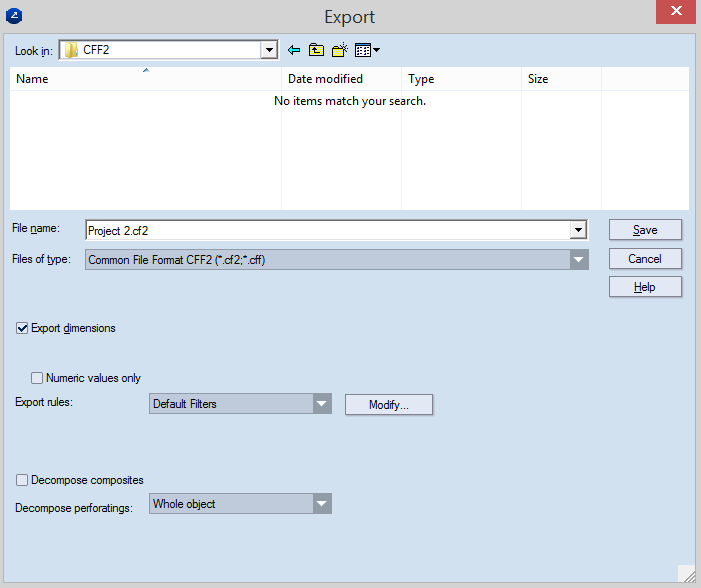Open Decompose perforatings Whole object dropdown
This screenshot has width=701, height=588.
click(x=321, y=504)
